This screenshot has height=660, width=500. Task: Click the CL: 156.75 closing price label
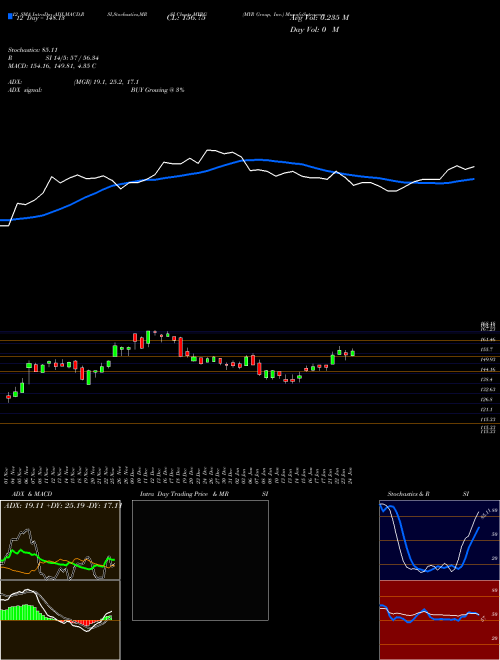pyautogui.click(x=186, y=18)
